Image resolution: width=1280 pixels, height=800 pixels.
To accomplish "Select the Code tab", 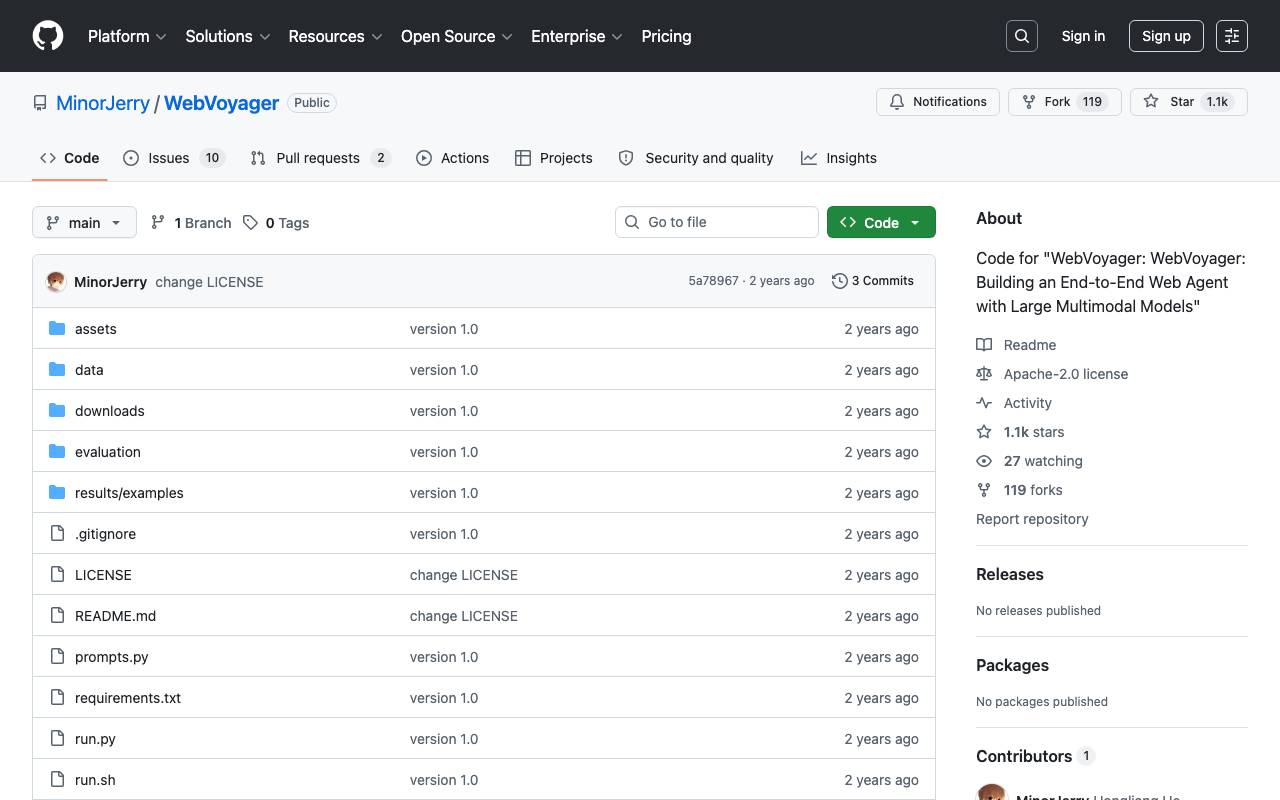I will pos(70,158).
